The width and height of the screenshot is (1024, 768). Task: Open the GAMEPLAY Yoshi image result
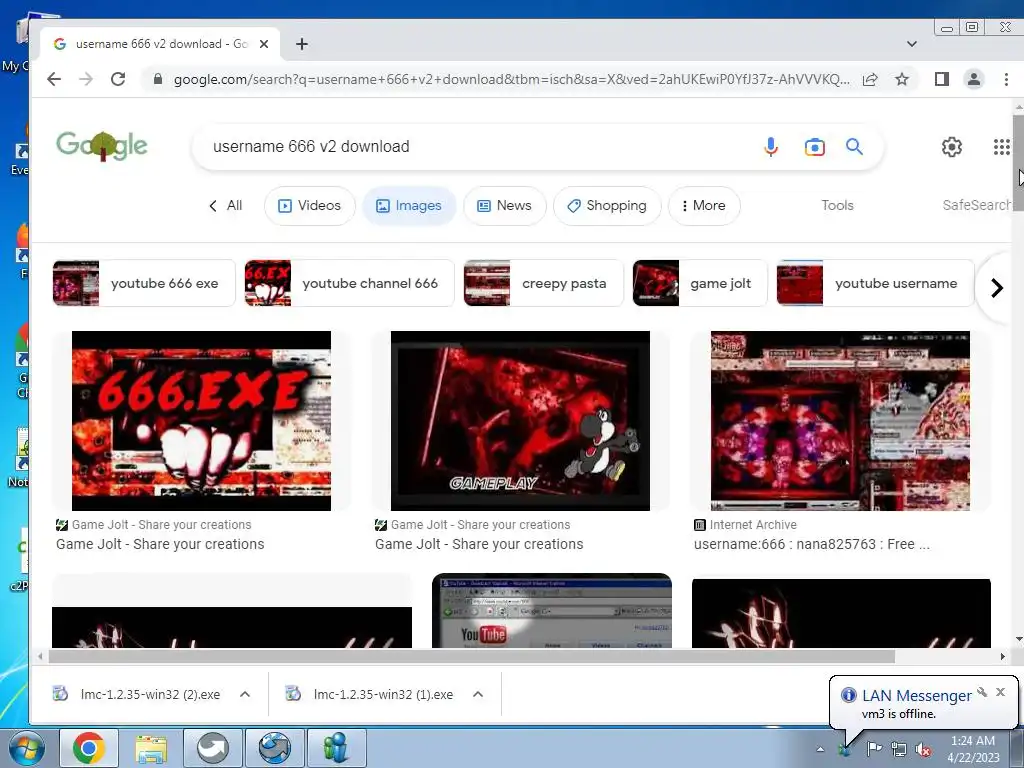[x=520, y=421]
